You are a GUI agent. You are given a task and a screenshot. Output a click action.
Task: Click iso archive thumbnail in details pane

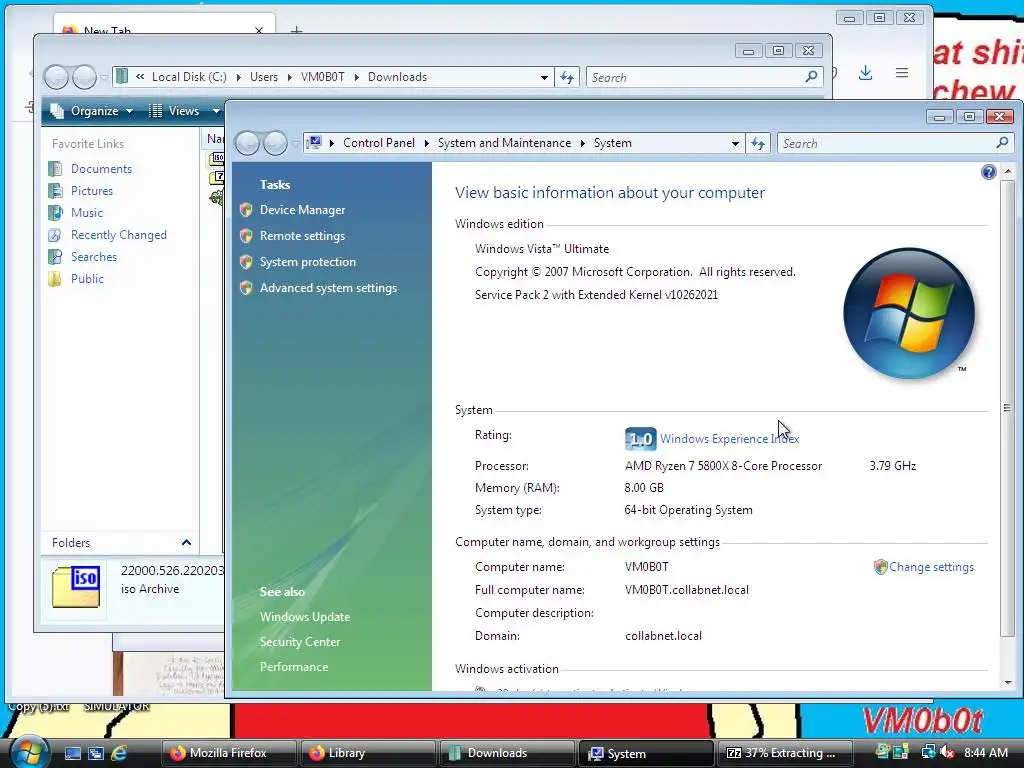click(76, 586)
